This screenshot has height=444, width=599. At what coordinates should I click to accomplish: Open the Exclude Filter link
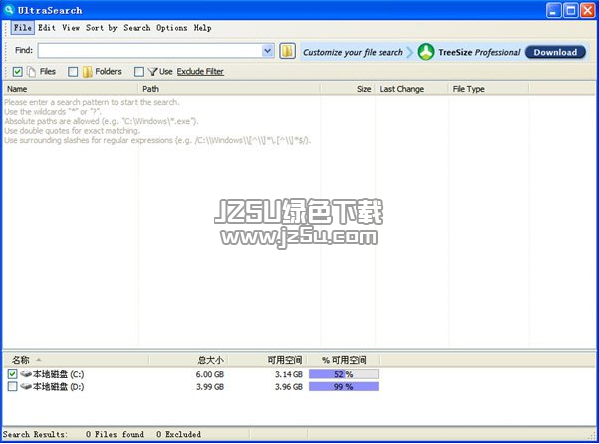point(200,71)
